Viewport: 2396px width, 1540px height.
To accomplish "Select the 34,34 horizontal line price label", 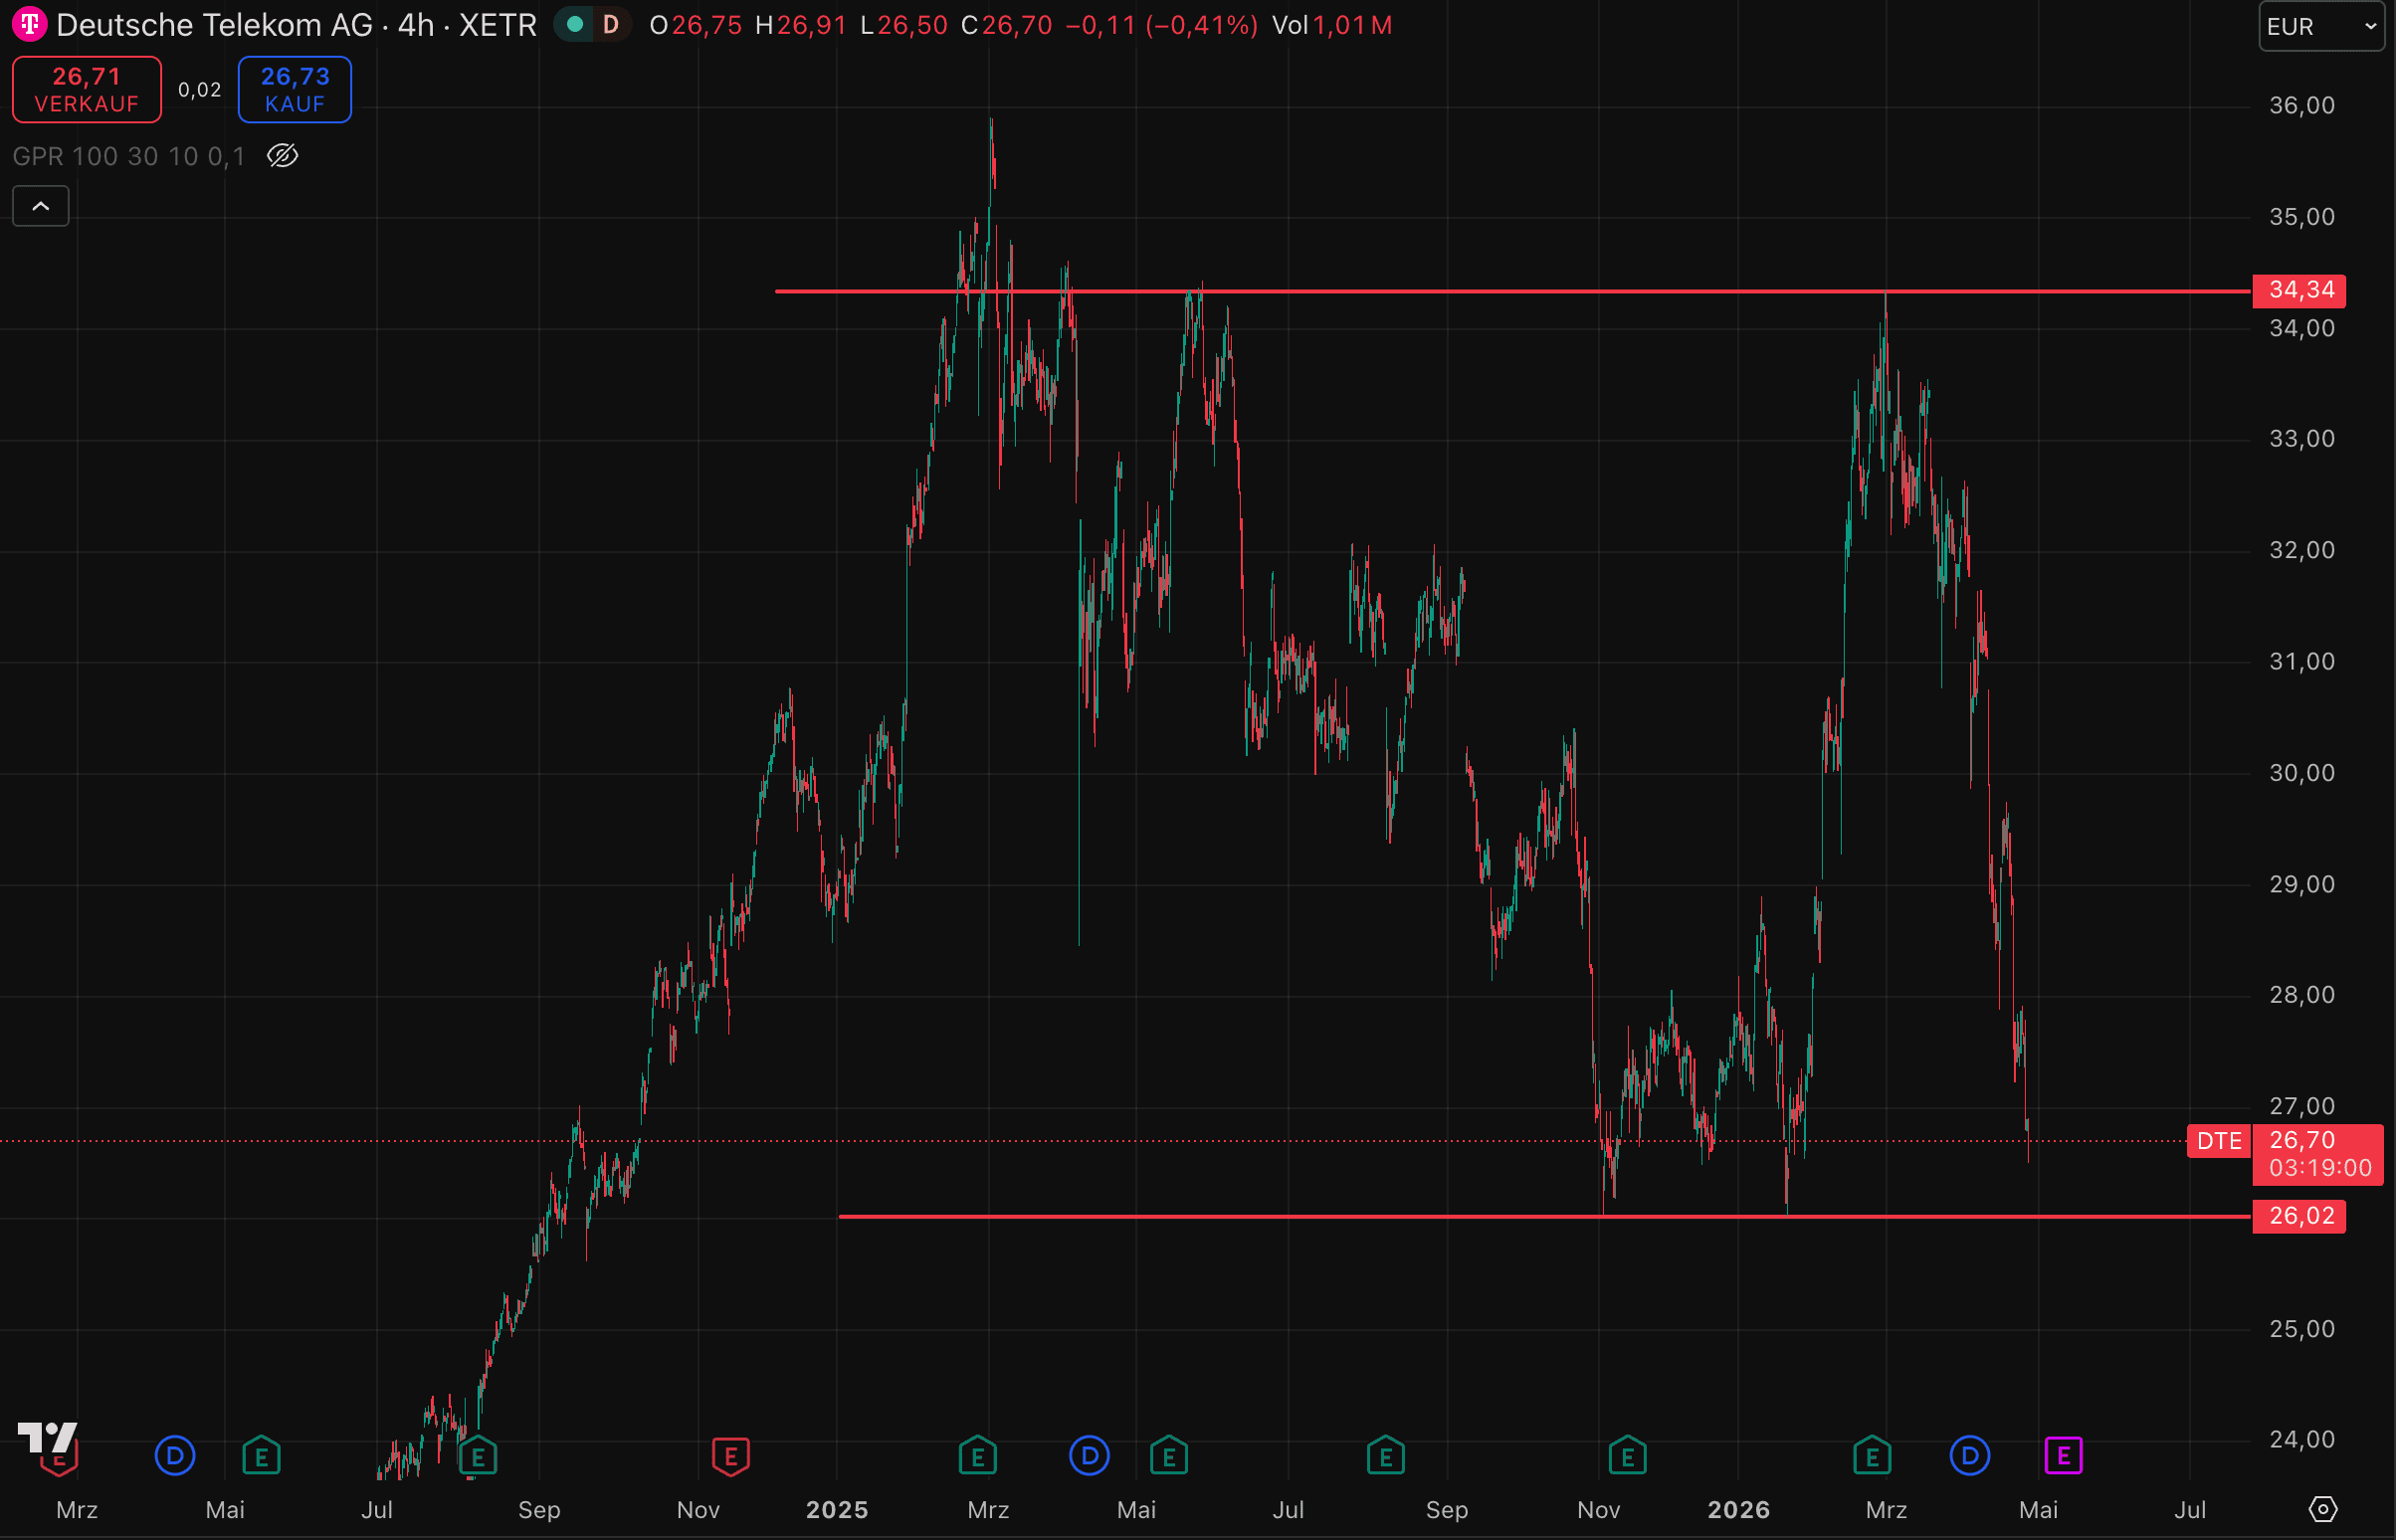I will coord(2300,290).
